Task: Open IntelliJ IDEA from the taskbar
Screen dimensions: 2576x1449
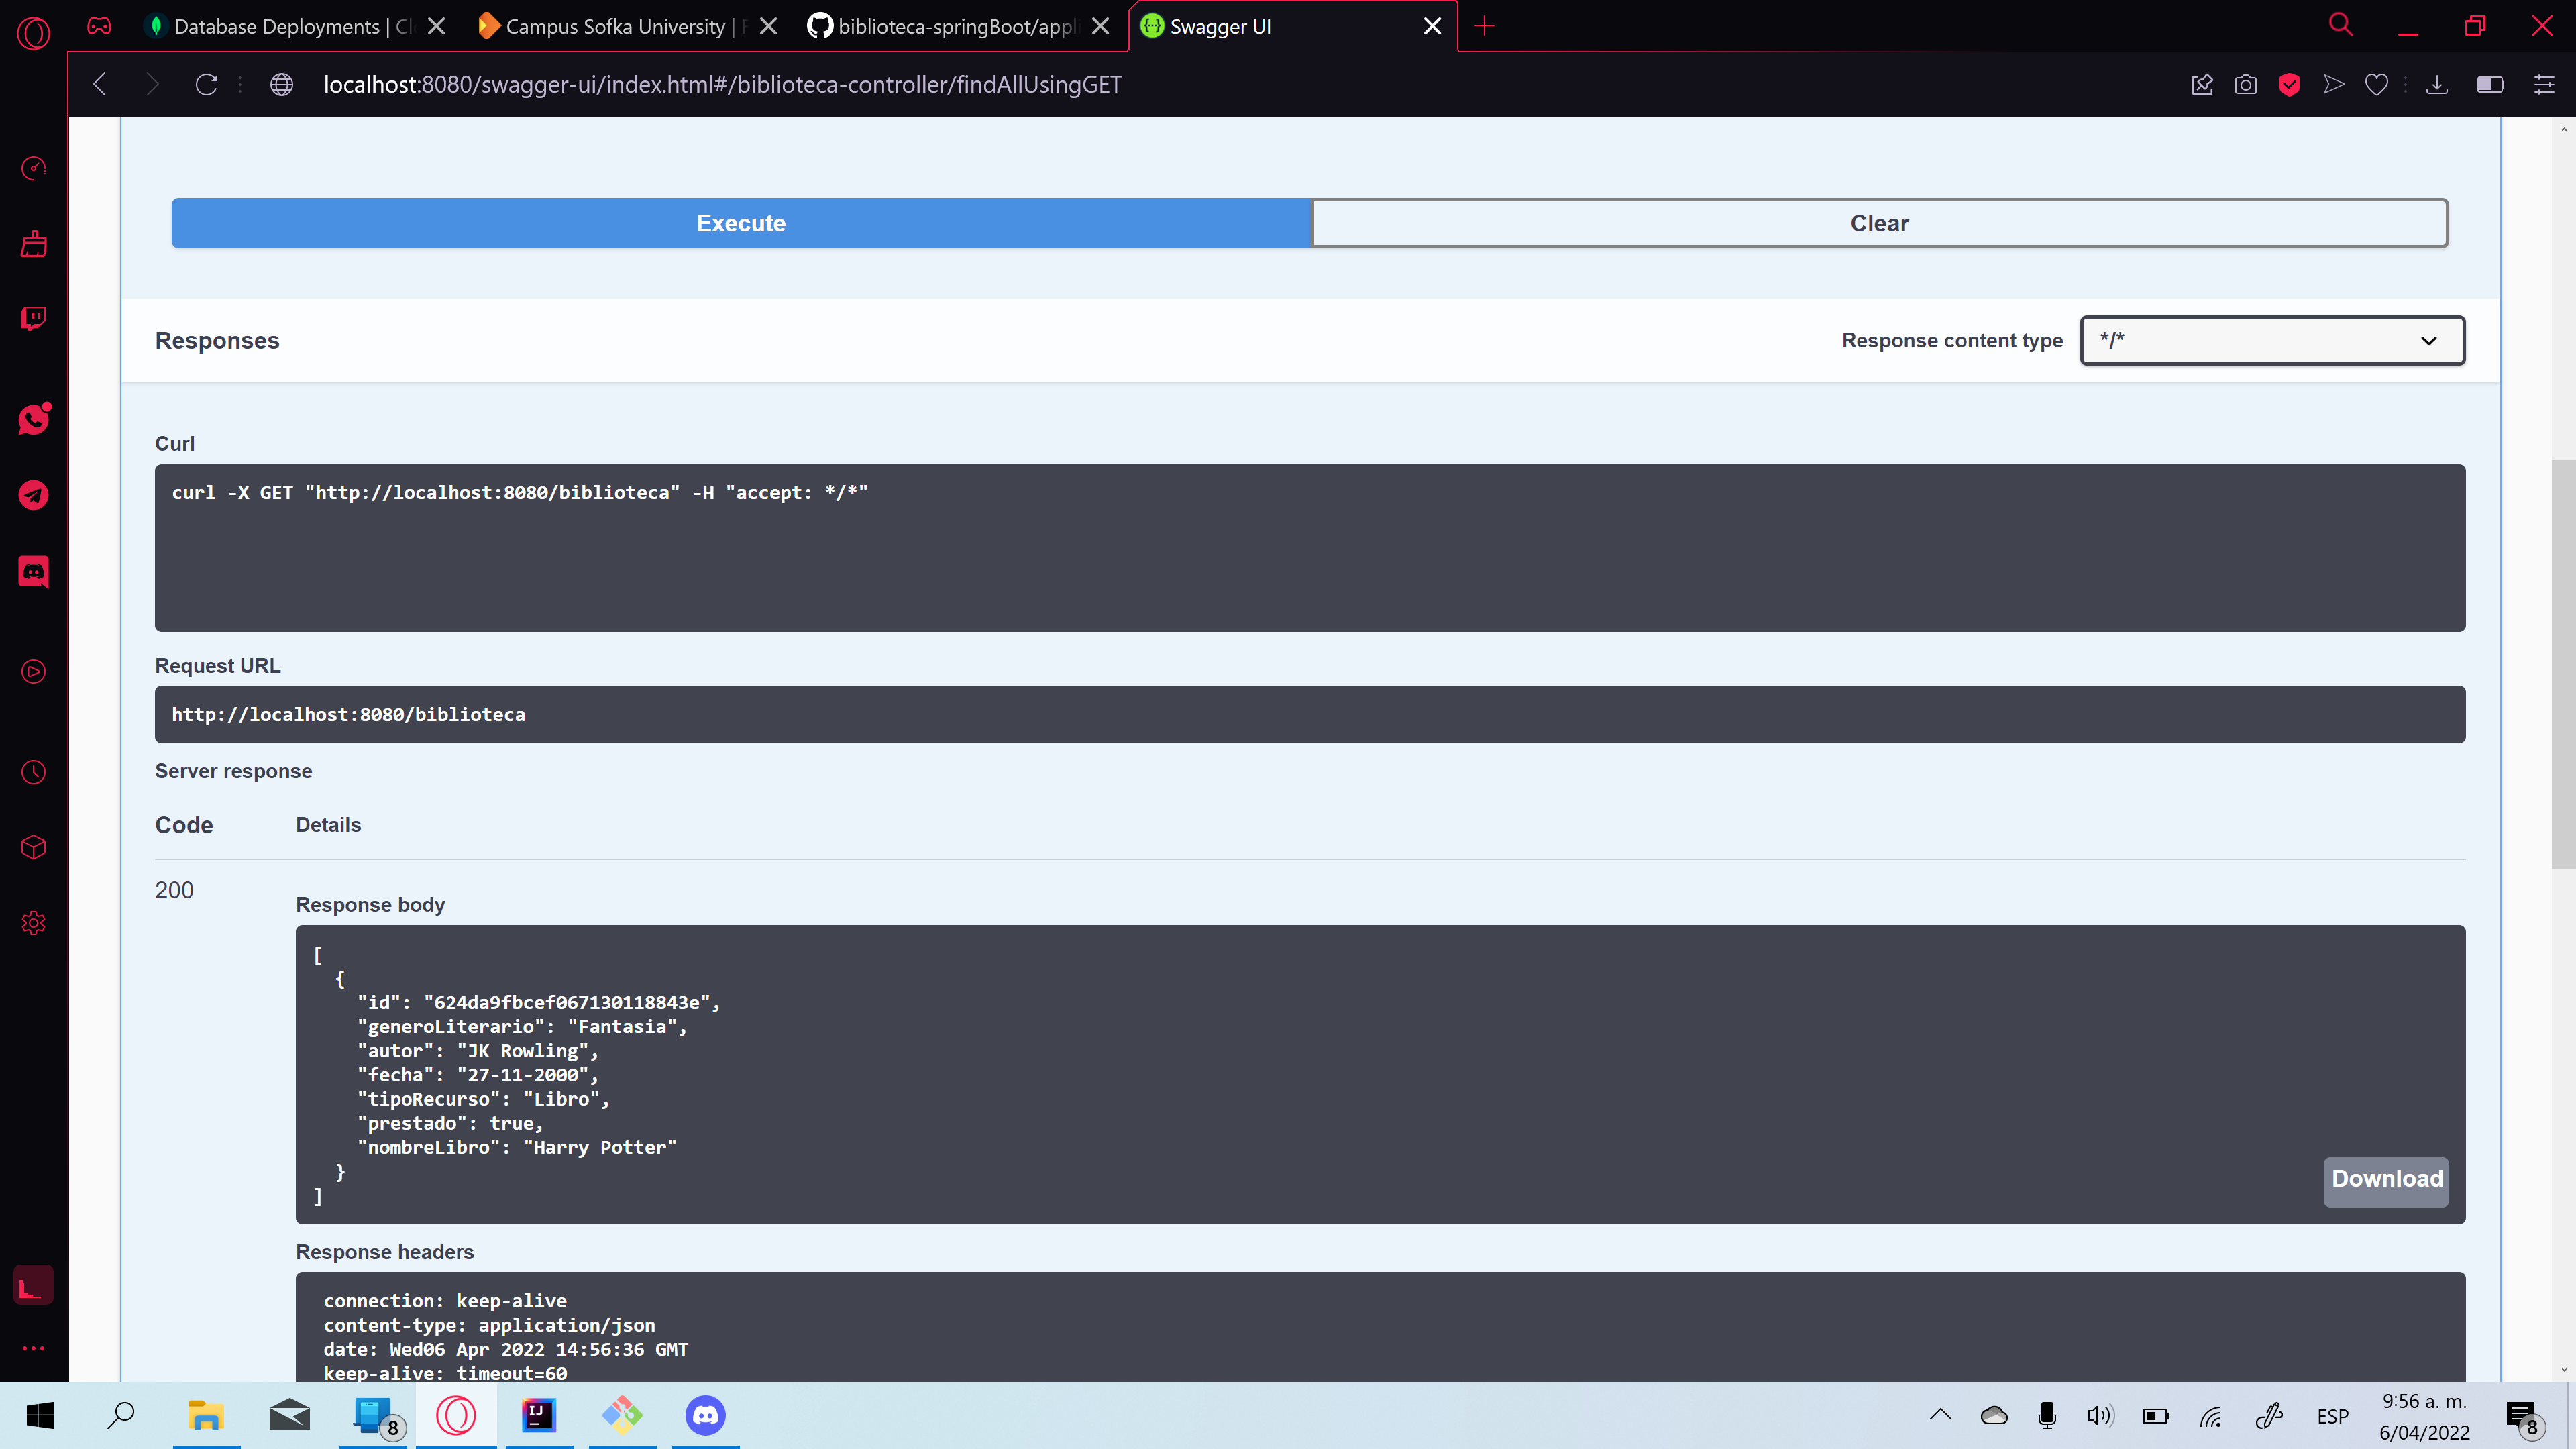Action: [538, 1415]
